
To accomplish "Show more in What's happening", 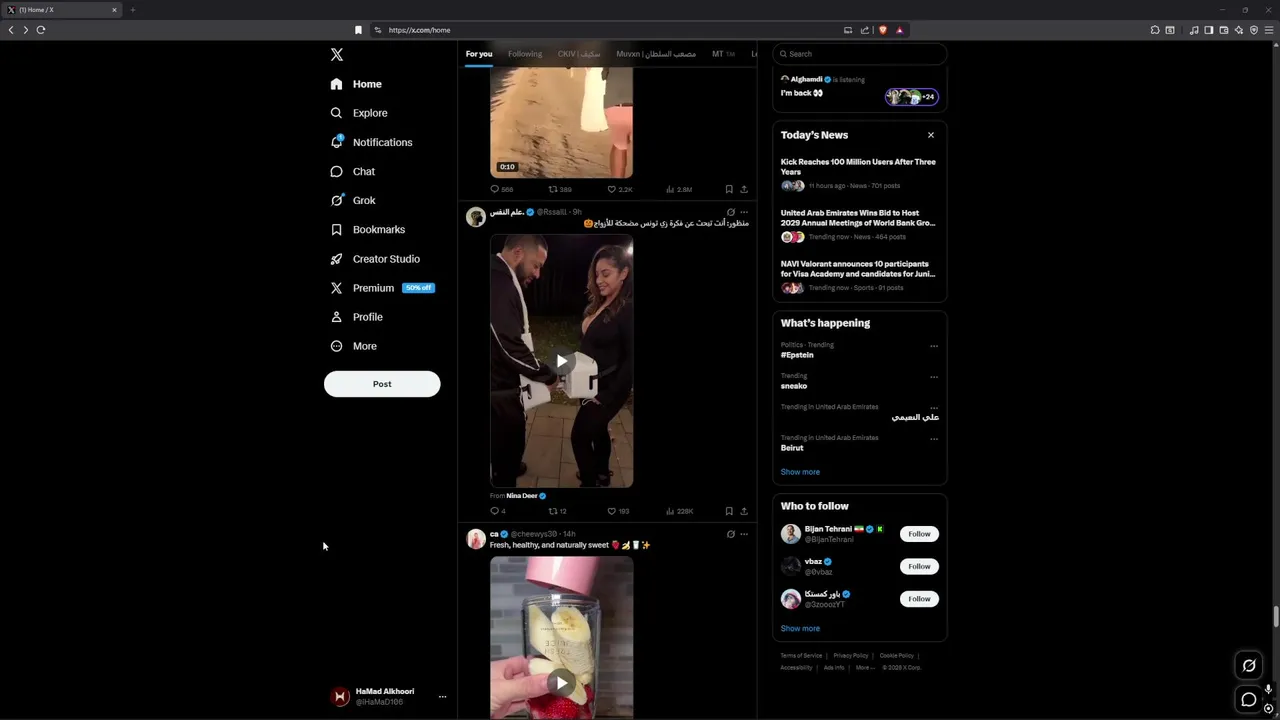I will 800,472.
